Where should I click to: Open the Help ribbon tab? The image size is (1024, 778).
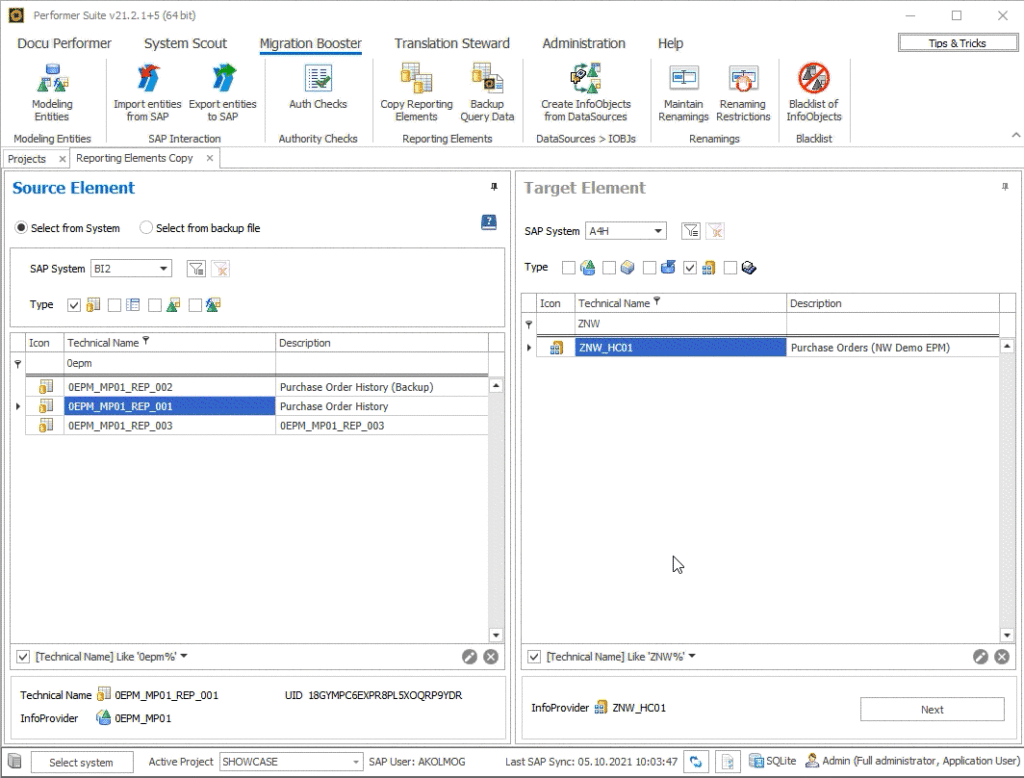click(671, 43)
